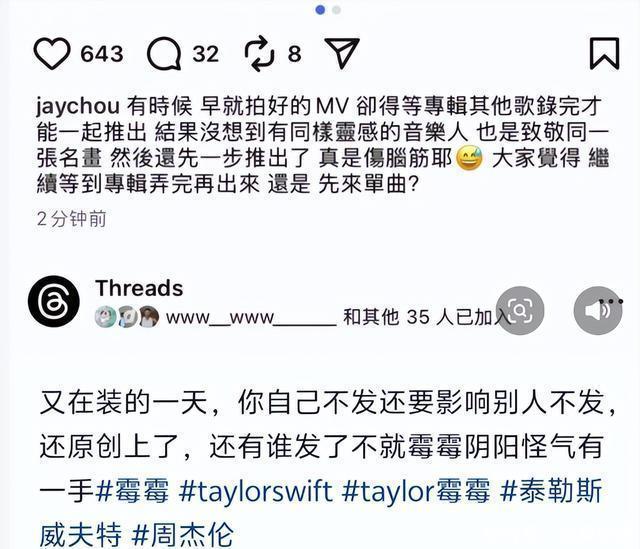Screen dimensions: 640x549
Task: Select the first carousel page dot
Action: coord(320,10)
